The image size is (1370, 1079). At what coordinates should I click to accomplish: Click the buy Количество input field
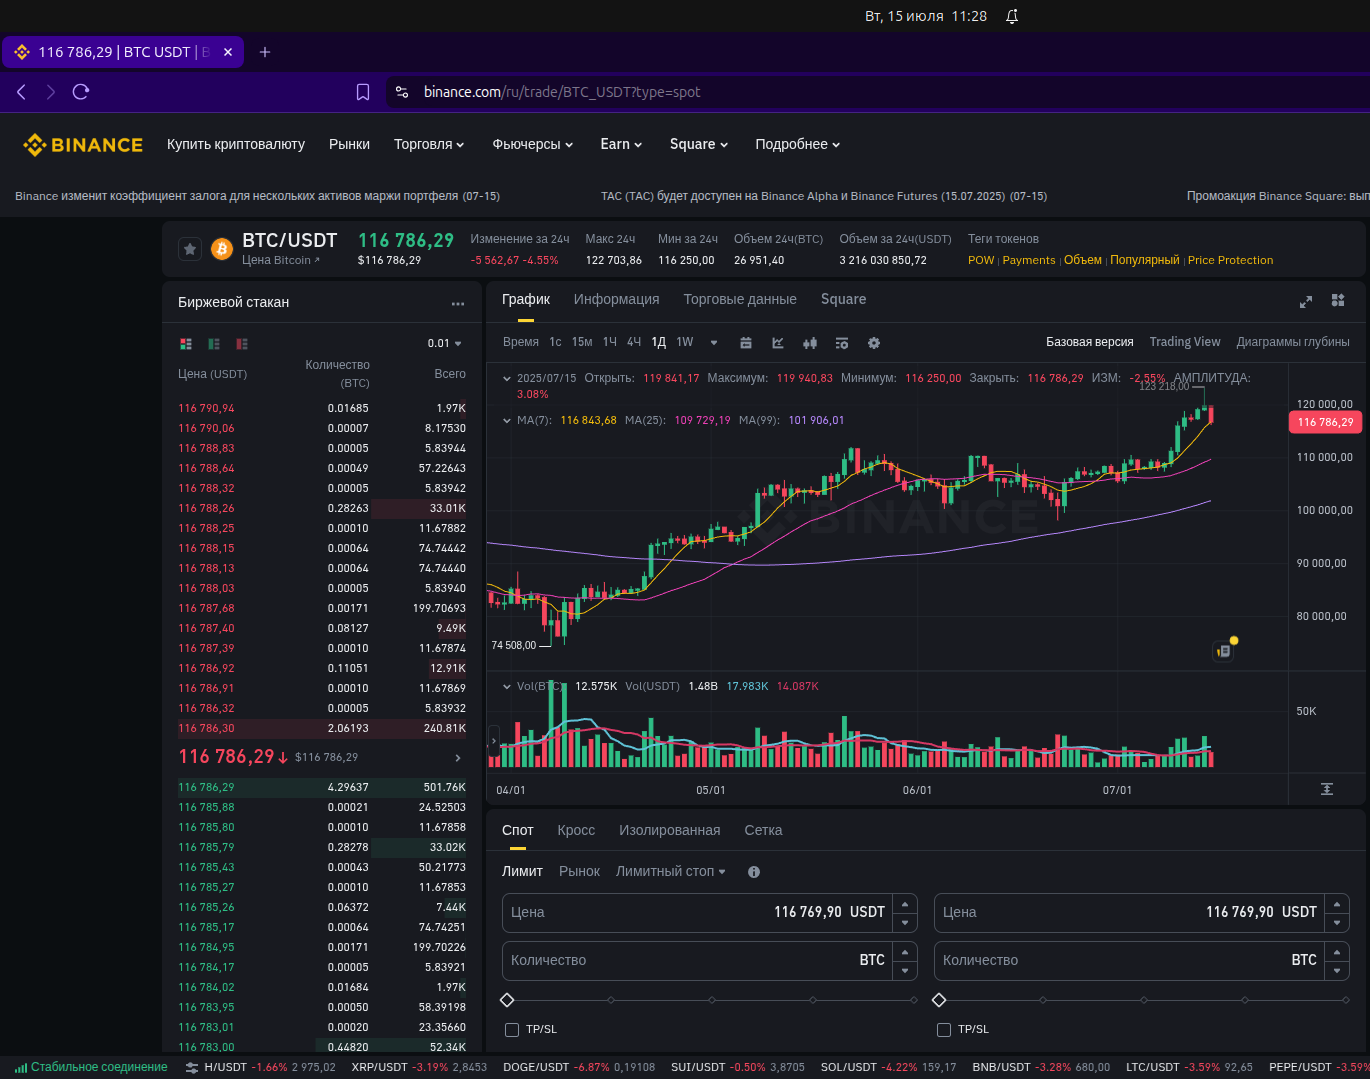point(690,960)
